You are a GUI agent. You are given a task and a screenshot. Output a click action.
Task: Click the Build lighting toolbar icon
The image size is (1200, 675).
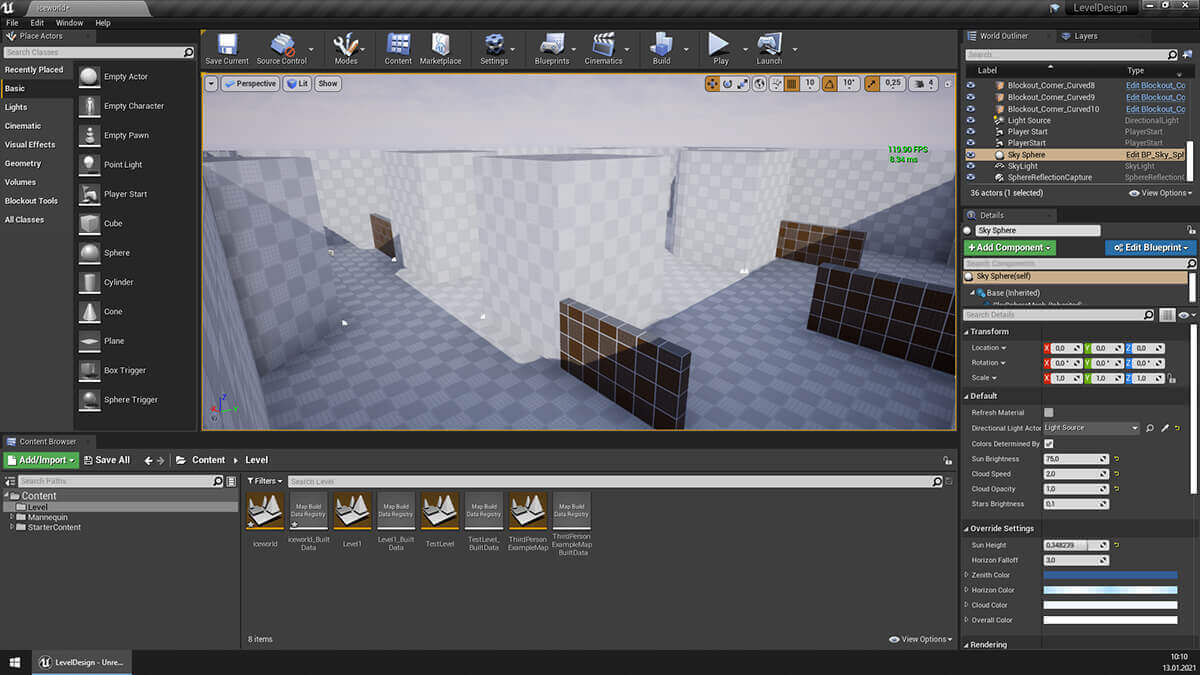661,46
